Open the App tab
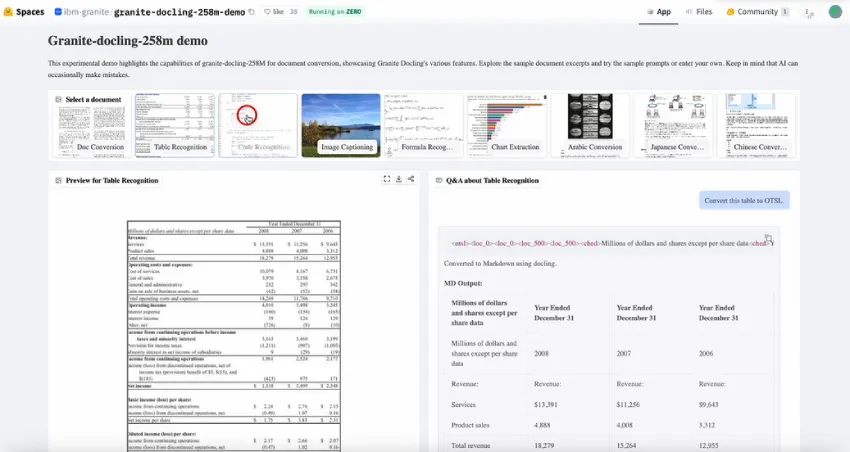The image size is (850, 452). tap(659, 11)
